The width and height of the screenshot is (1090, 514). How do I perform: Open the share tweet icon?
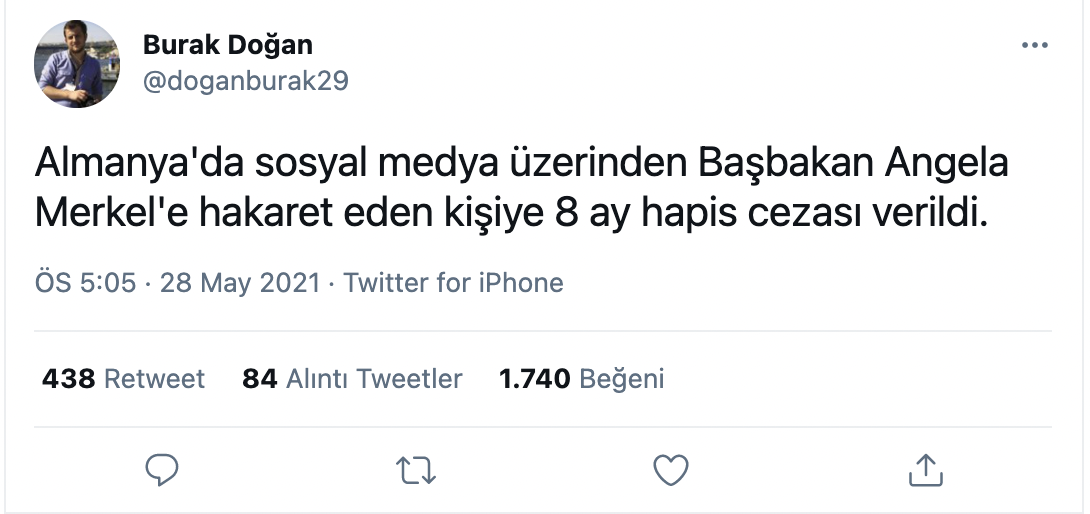[x=926, y=470]
